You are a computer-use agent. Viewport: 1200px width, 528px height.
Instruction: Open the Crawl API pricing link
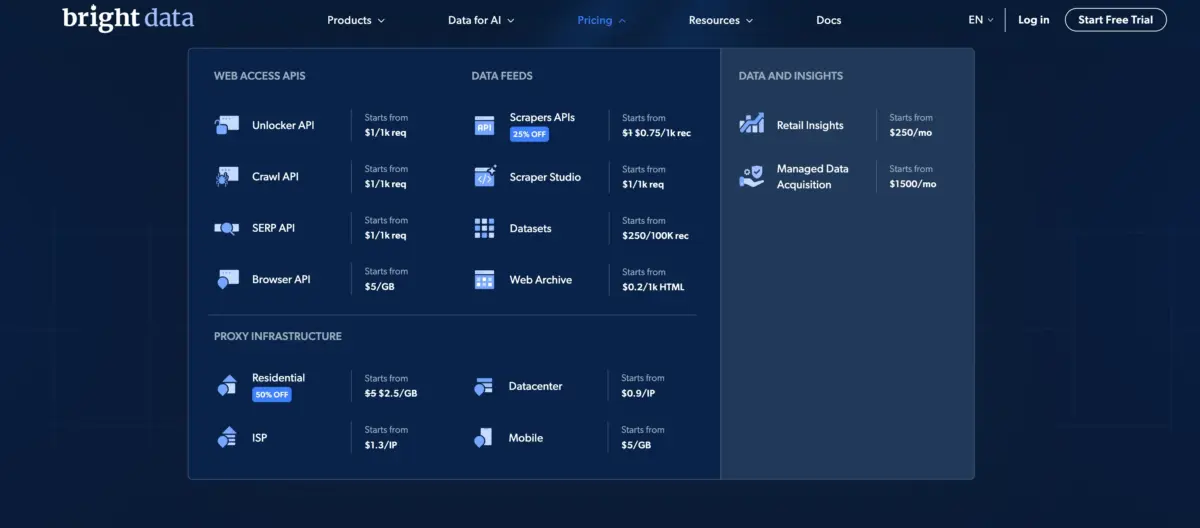coord(275,177)
